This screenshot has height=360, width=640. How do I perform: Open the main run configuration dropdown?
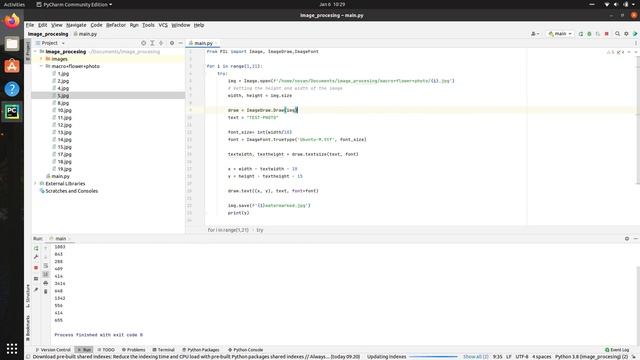click(560, 34)
